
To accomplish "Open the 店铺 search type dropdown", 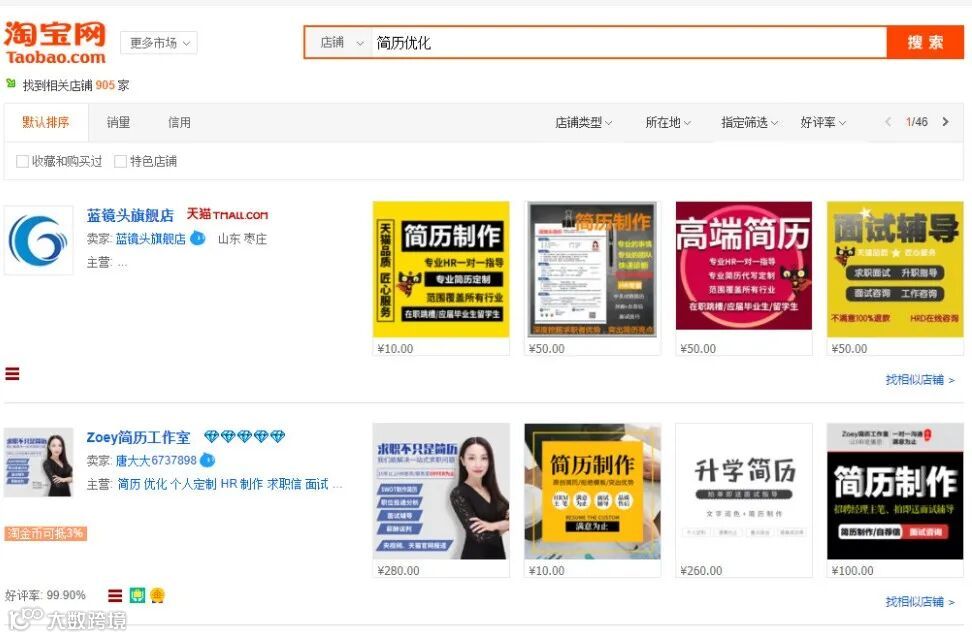I will (x=340, y=43).
